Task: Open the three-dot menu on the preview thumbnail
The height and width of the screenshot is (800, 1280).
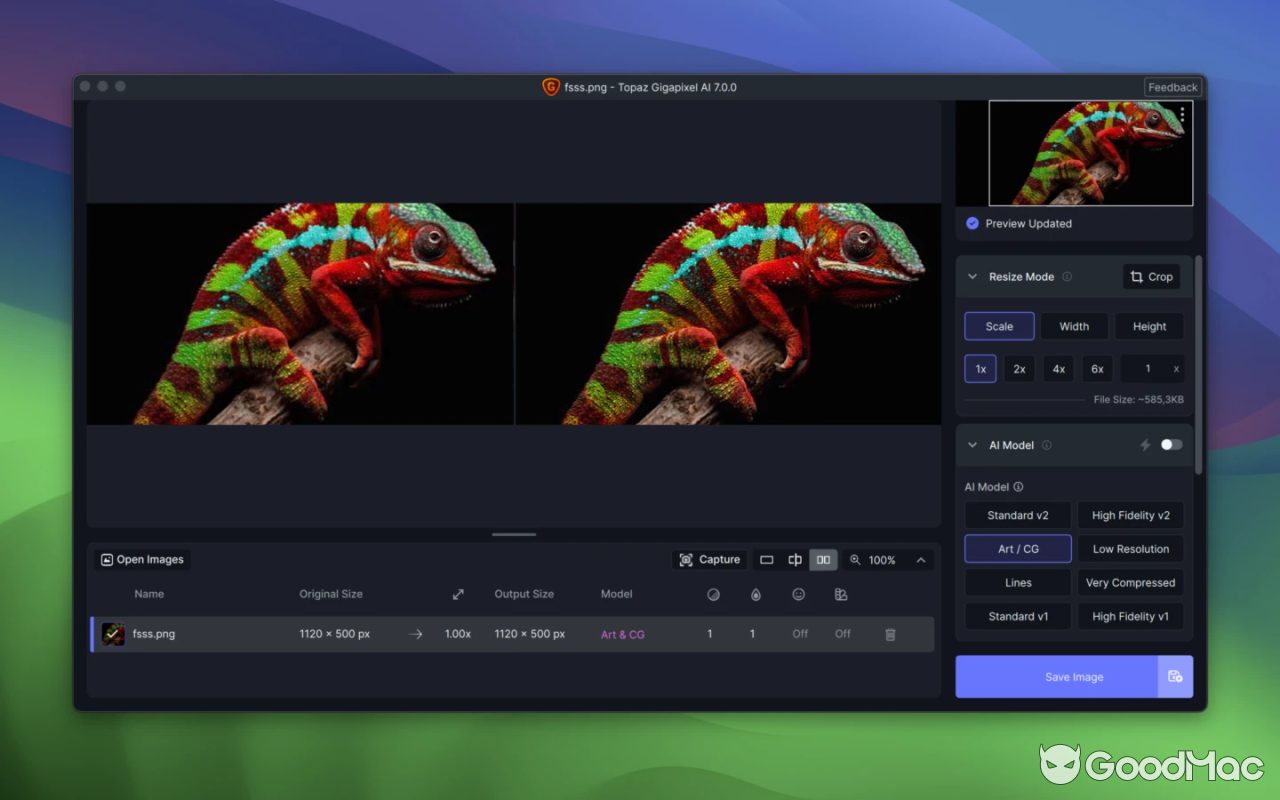Action: tap(1182, 115)
